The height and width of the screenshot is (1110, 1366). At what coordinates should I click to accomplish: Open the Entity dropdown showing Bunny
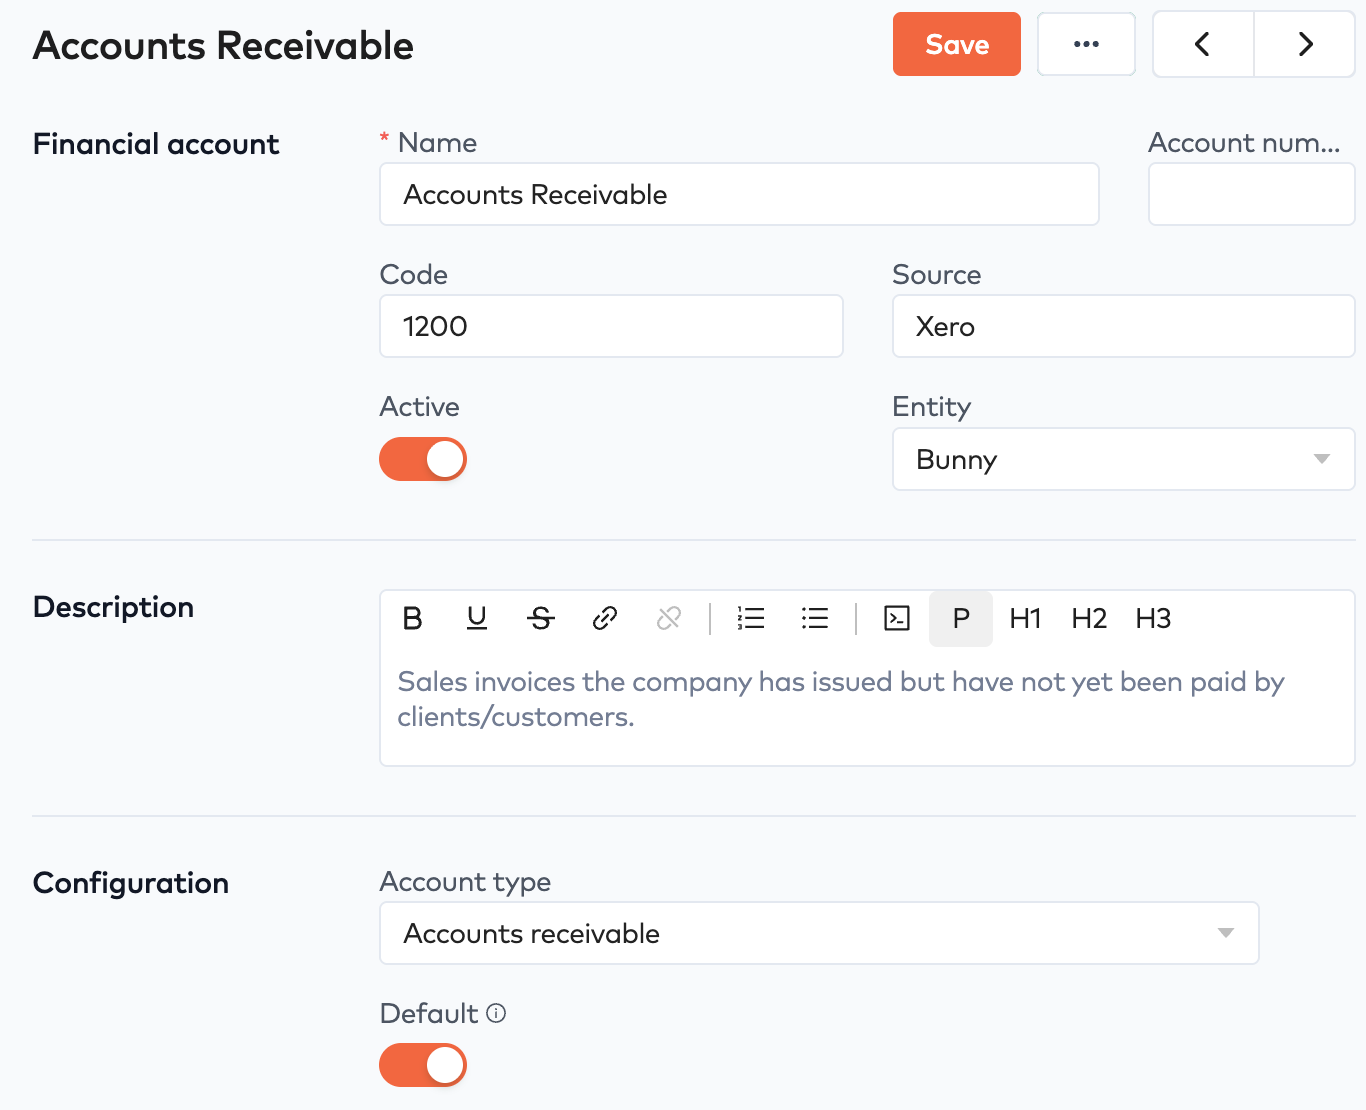pos(1124,459)
